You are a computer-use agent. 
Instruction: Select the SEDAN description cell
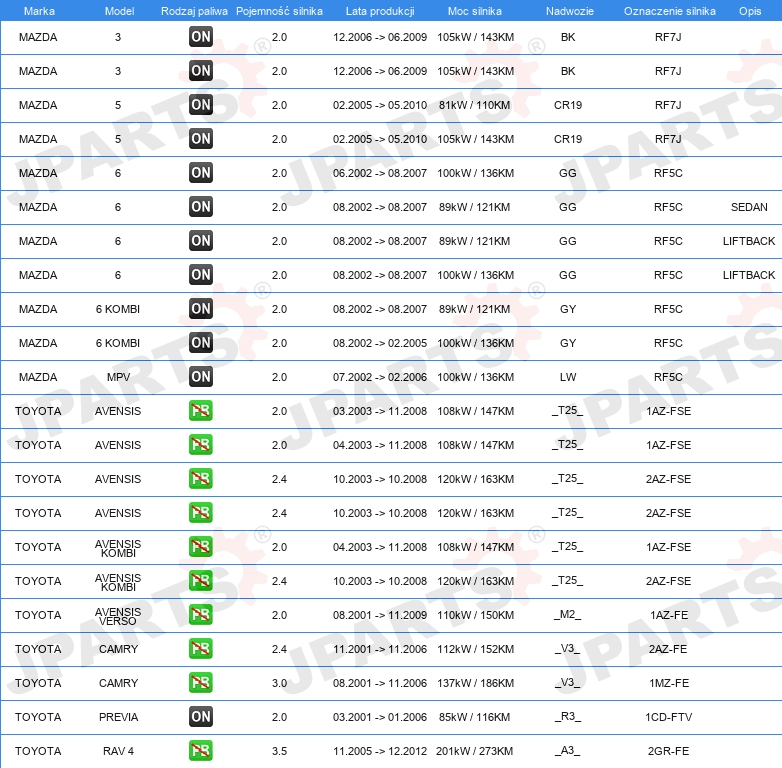pyautogui.click(x=749, y=207)
